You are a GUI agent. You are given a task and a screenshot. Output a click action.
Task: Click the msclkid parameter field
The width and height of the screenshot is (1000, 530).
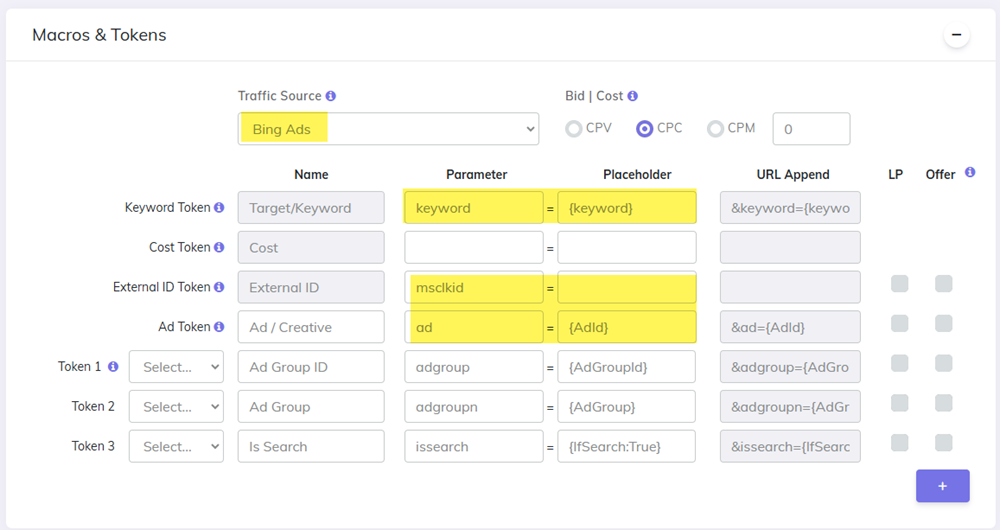click(474, 288)
